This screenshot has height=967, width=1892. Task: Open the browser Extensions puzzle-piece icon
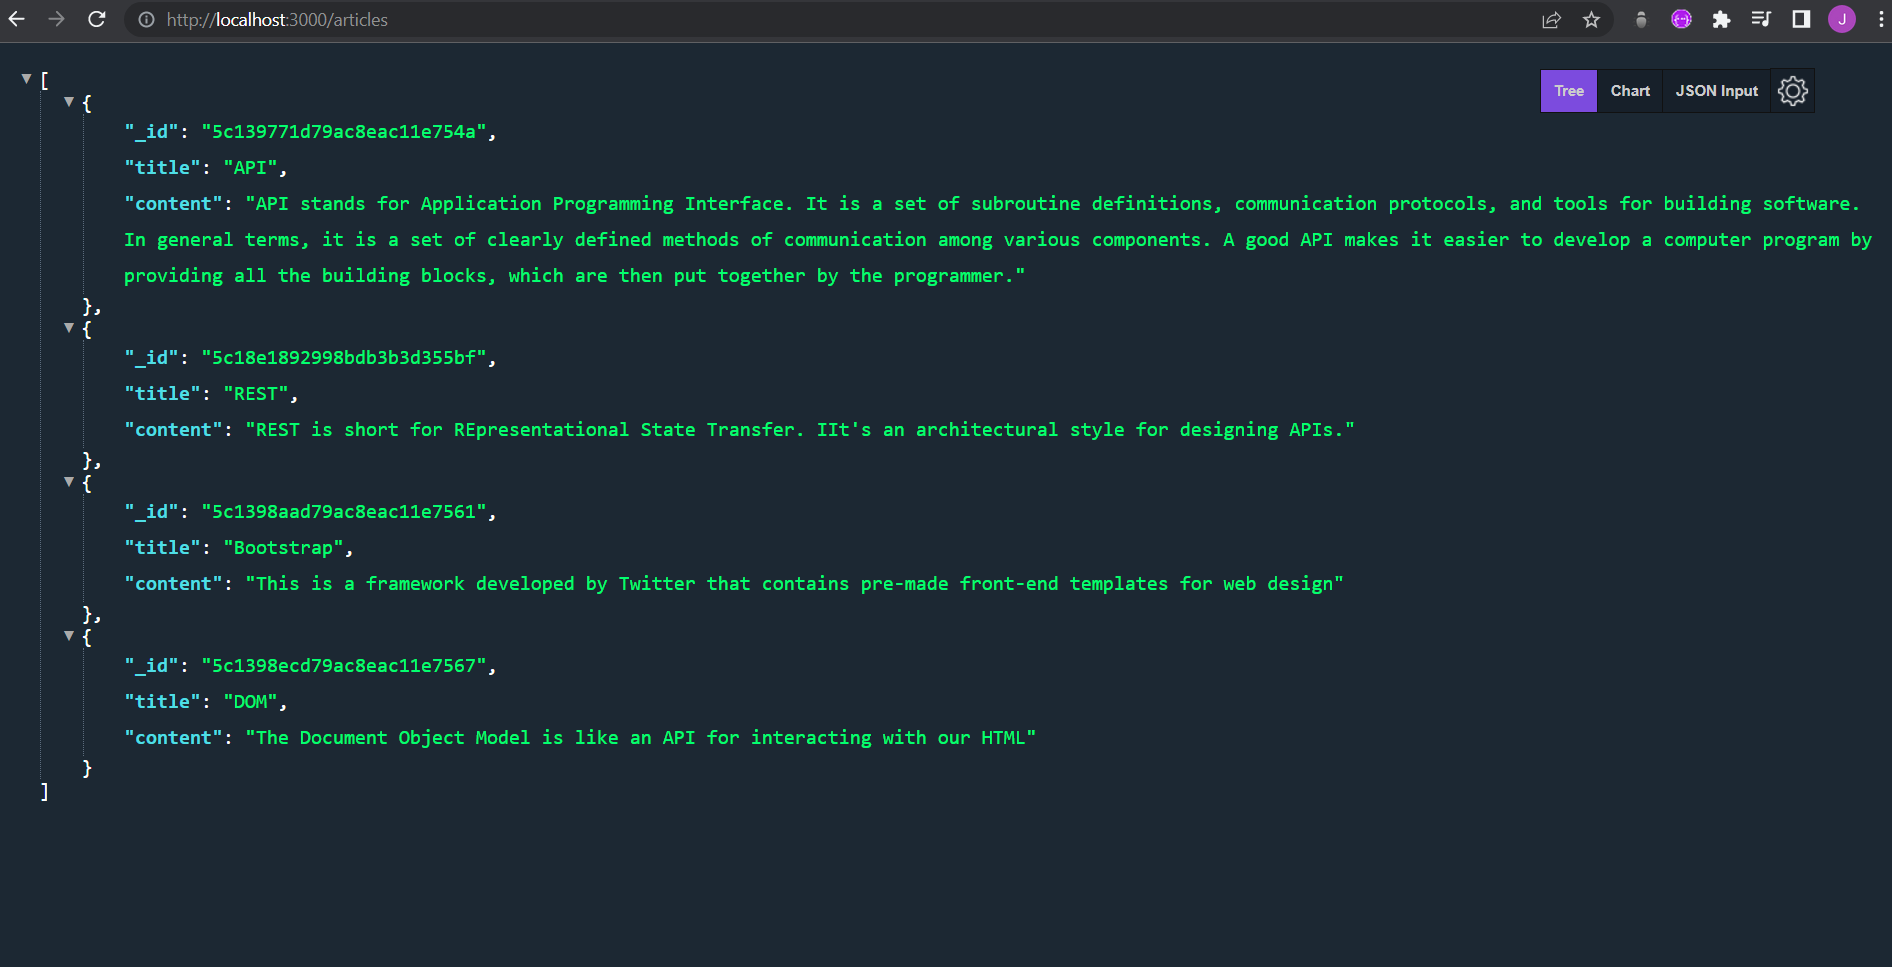click(1721, 19)
